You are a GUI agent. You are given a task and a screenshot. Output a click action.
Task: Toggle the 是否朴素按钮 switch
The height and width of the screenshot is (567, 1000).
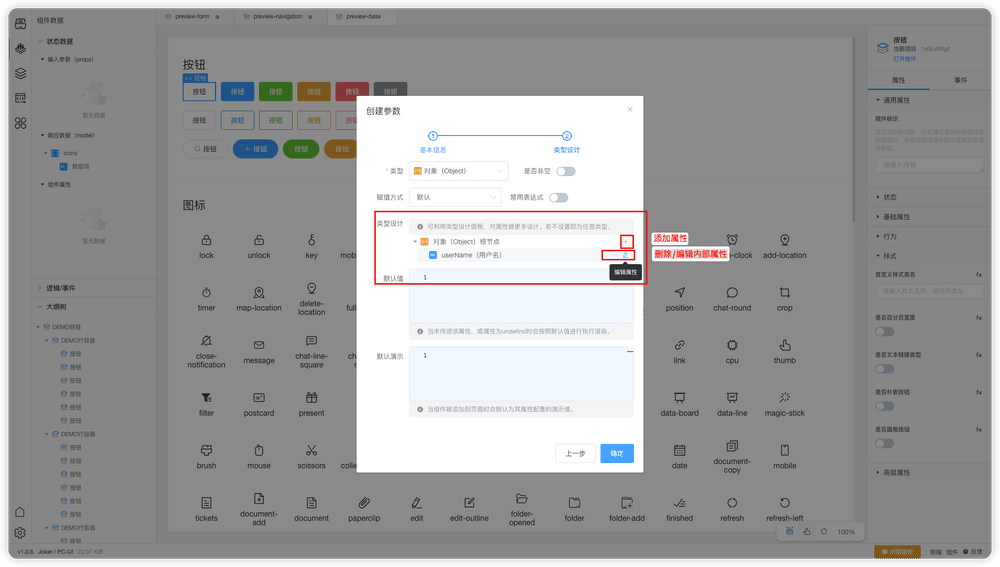tap(885, 406)
